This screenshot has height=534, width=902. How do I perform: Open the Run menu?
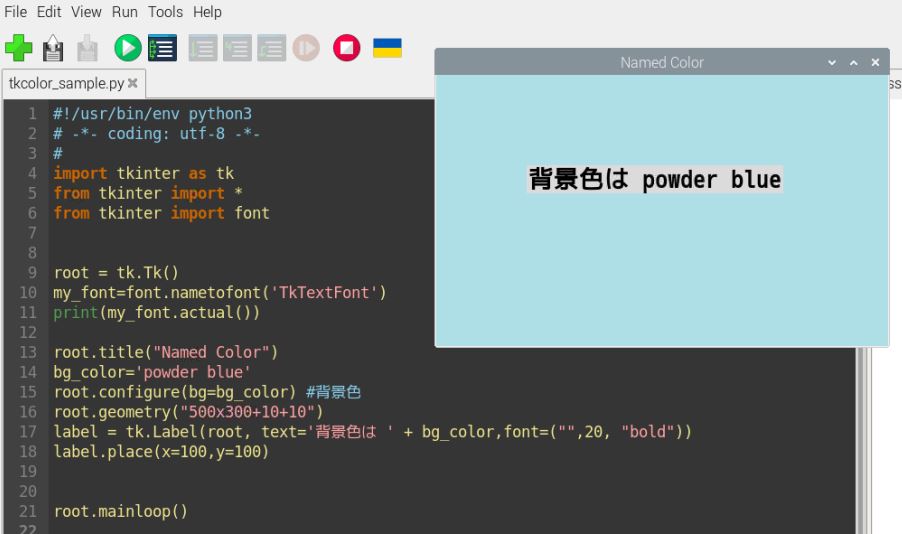(124, 12)
